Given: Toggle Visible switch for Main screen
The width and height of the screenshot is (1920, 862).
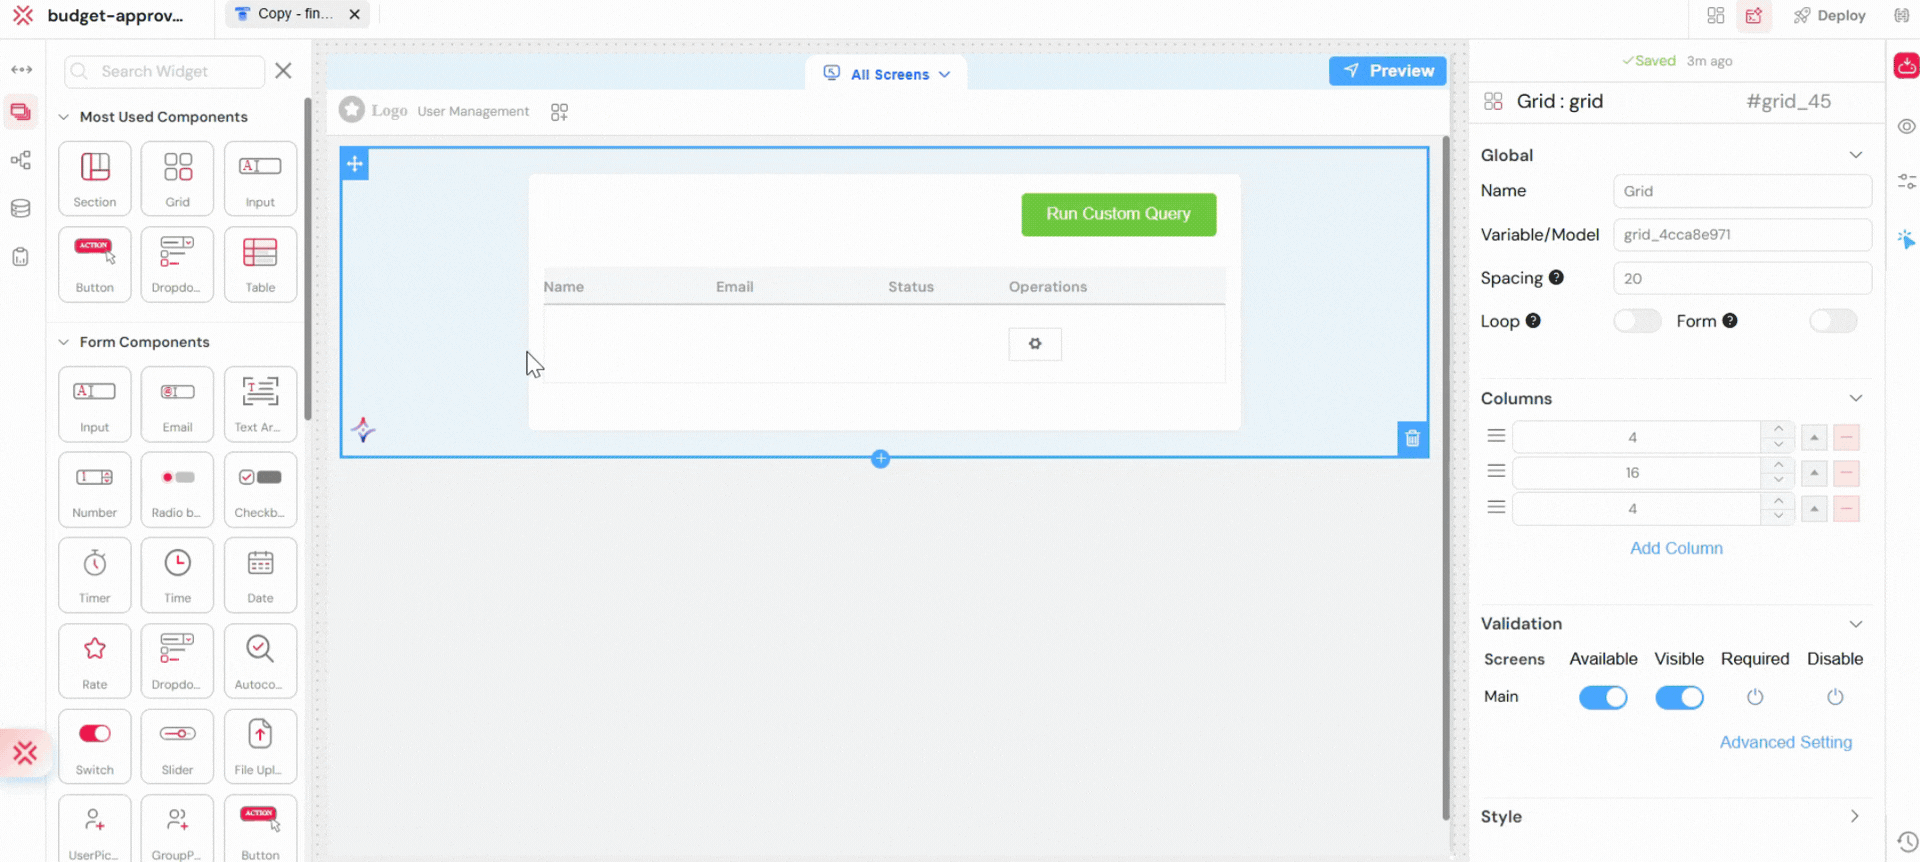Looking at the screenshot, I should click(x=1679, y=697).
